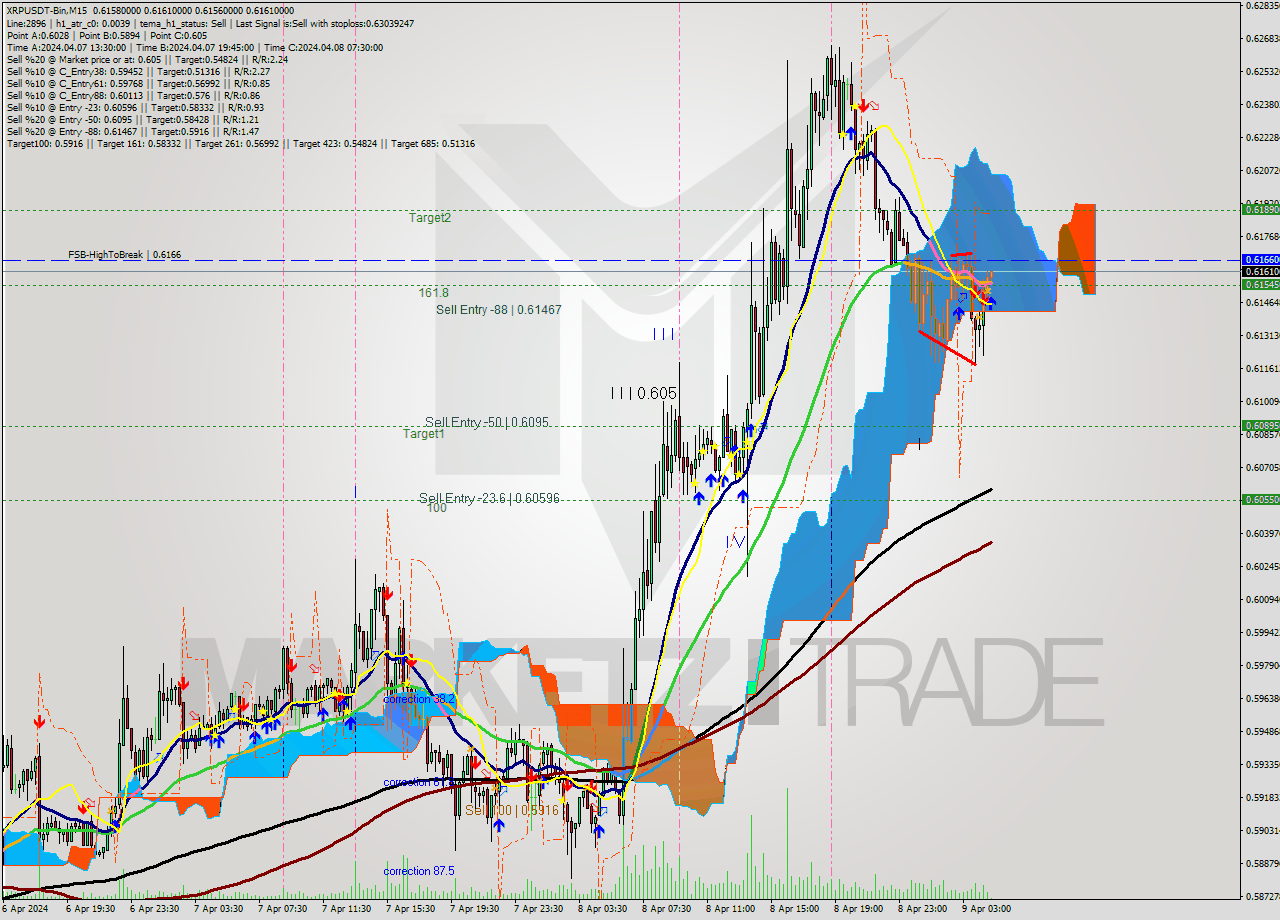The width and height of the screenshot is (1280, 920).
Task: Click the 'Sell %20 @ Entry -88: 0.61467' line
Action: pos(133,131)
